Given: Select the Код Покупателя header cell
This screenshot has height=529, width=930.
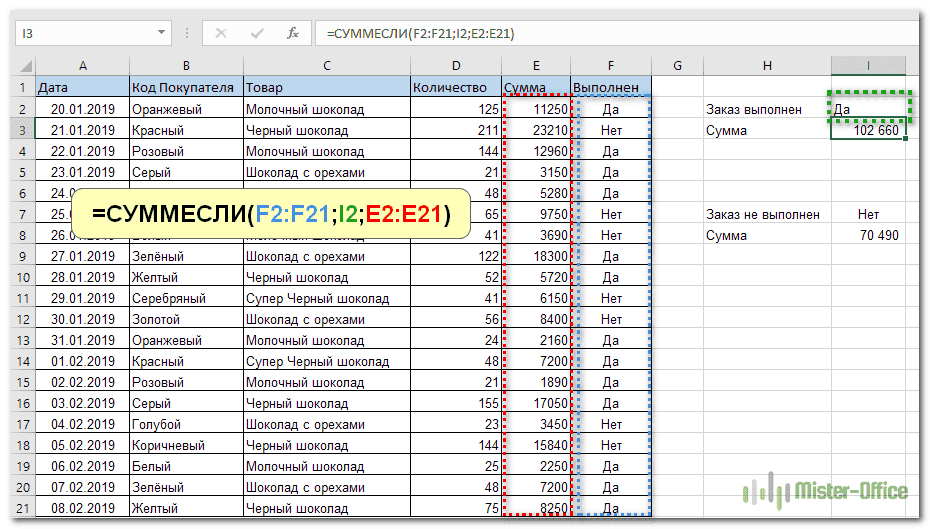Looking at the screenshot, I should (186, 88).
